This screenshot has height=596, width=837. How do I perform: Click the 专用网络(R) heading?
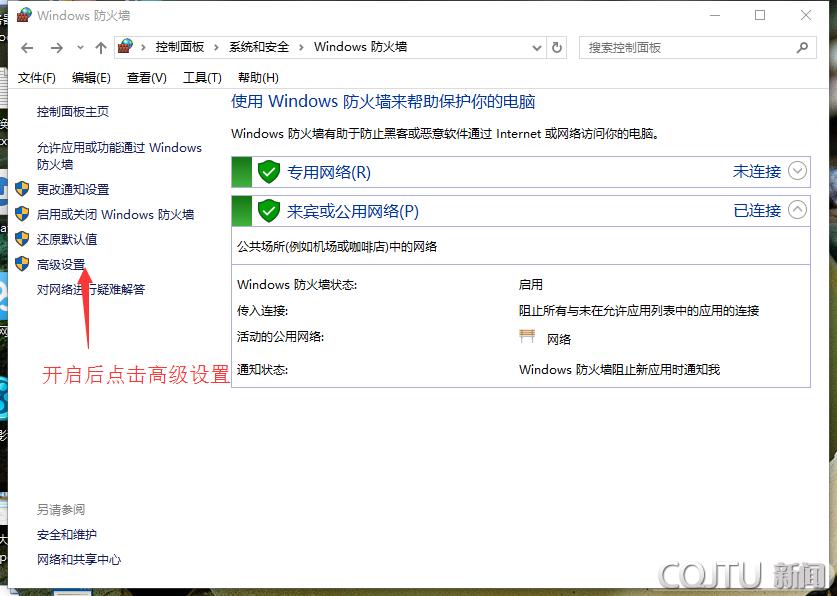click(329, 172)
